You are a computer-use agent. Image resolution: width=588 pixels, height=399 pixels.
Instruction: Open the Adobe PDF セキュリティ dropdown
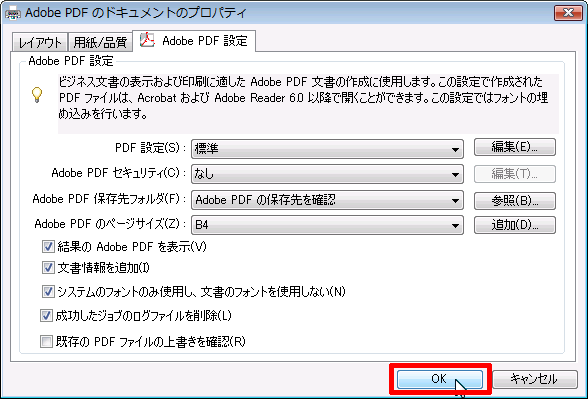[327, 174]
